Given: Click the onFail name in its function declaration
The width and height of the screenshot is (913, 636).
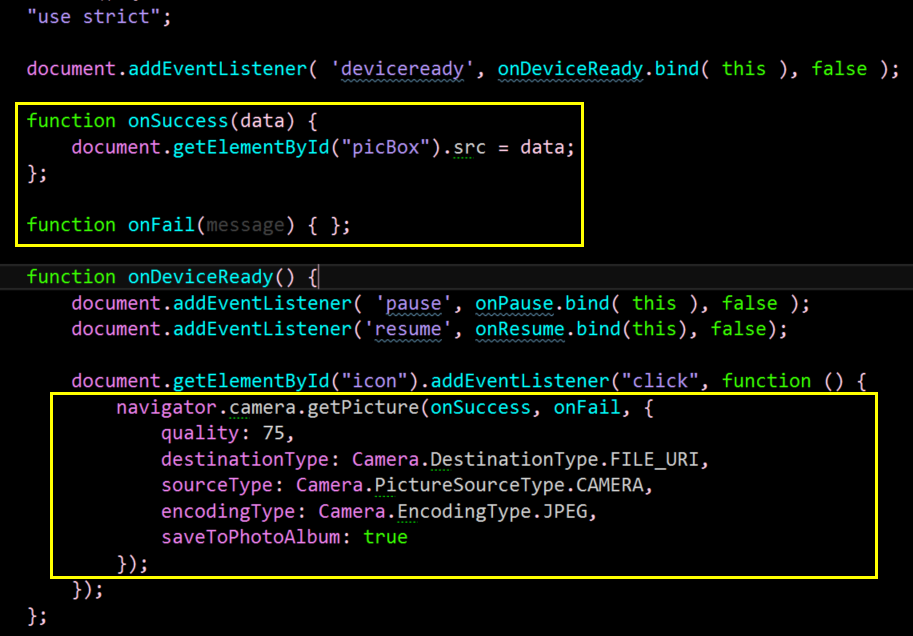Looking at the screenshot, I should click(x=161, y=225).
